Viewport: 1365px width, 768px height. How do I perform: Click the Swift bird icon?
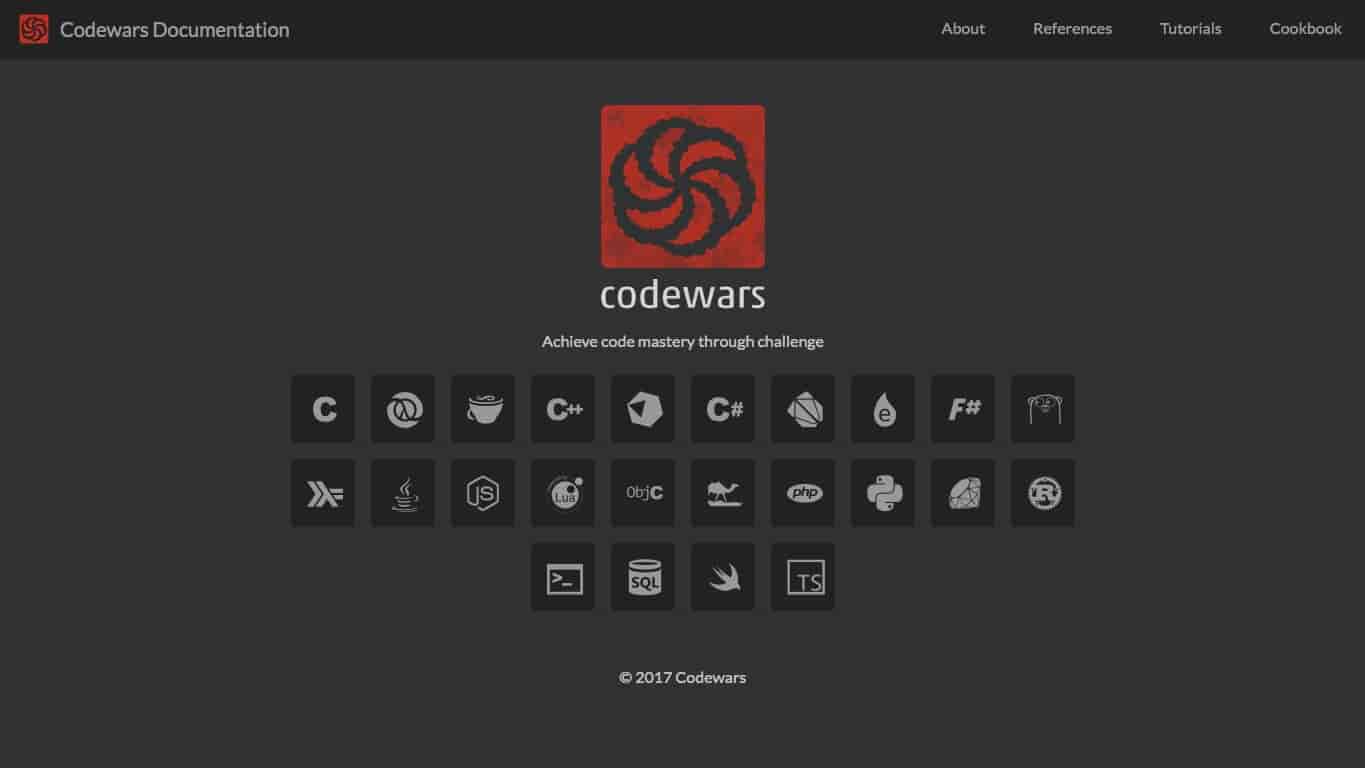click(x=722, y=577)
